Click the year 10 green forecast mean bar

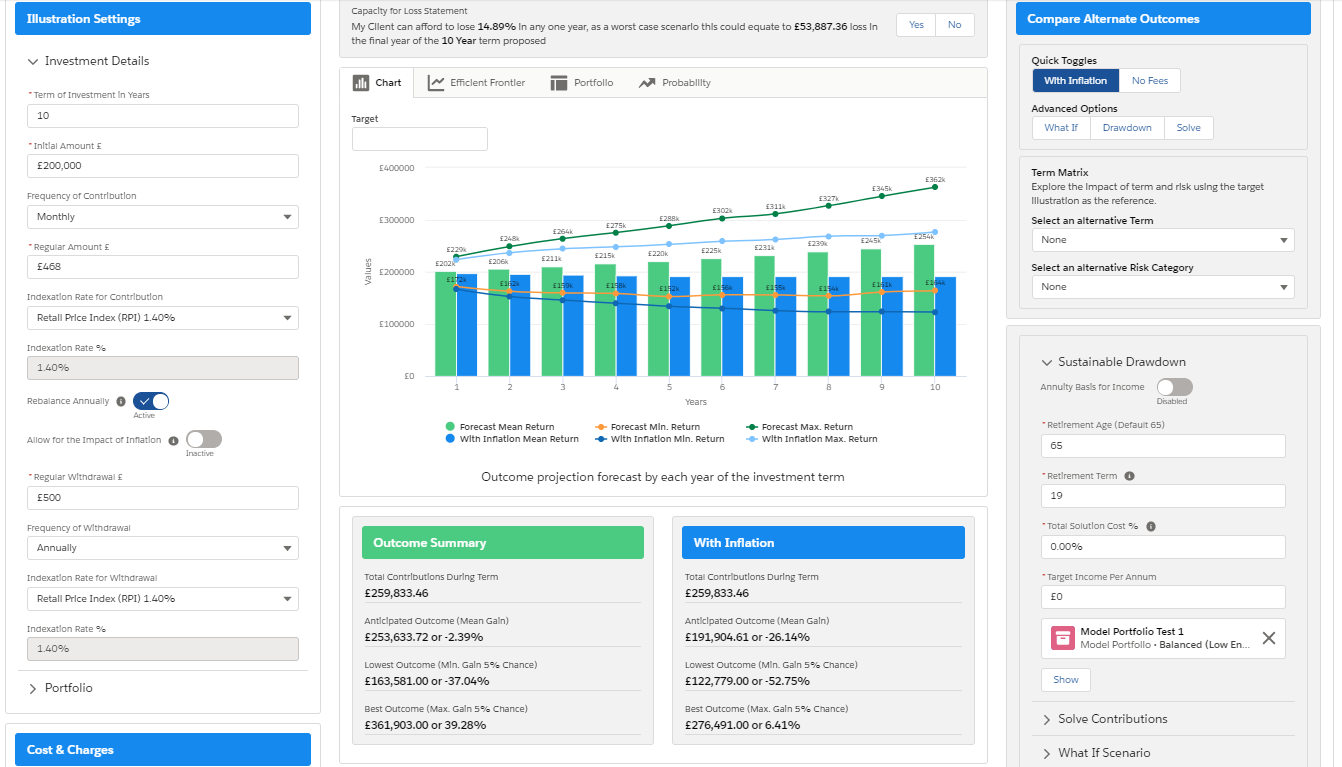coord(924,310)
